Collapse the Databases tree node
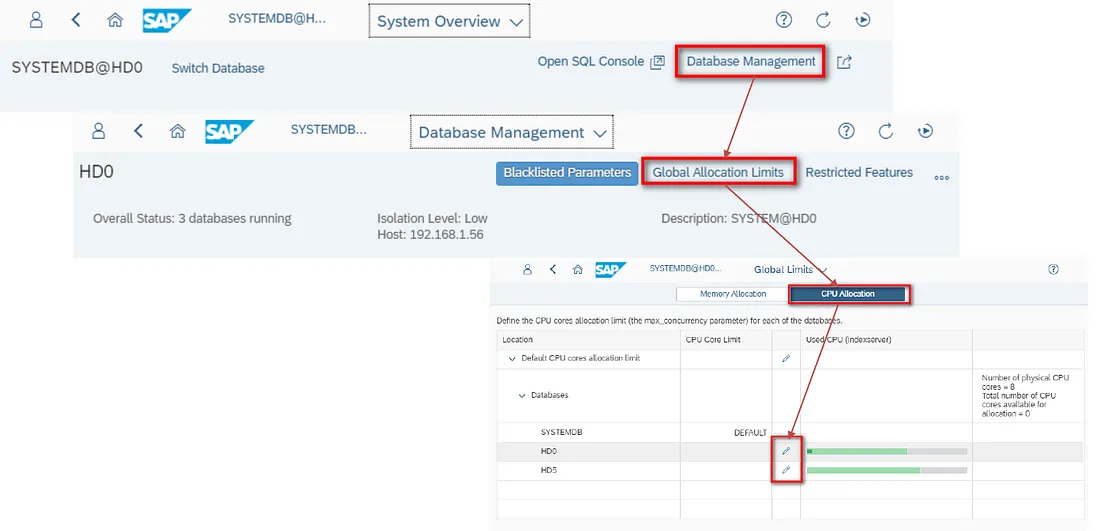The height and width of the screenshot is (531, 1100). (521, 396)
